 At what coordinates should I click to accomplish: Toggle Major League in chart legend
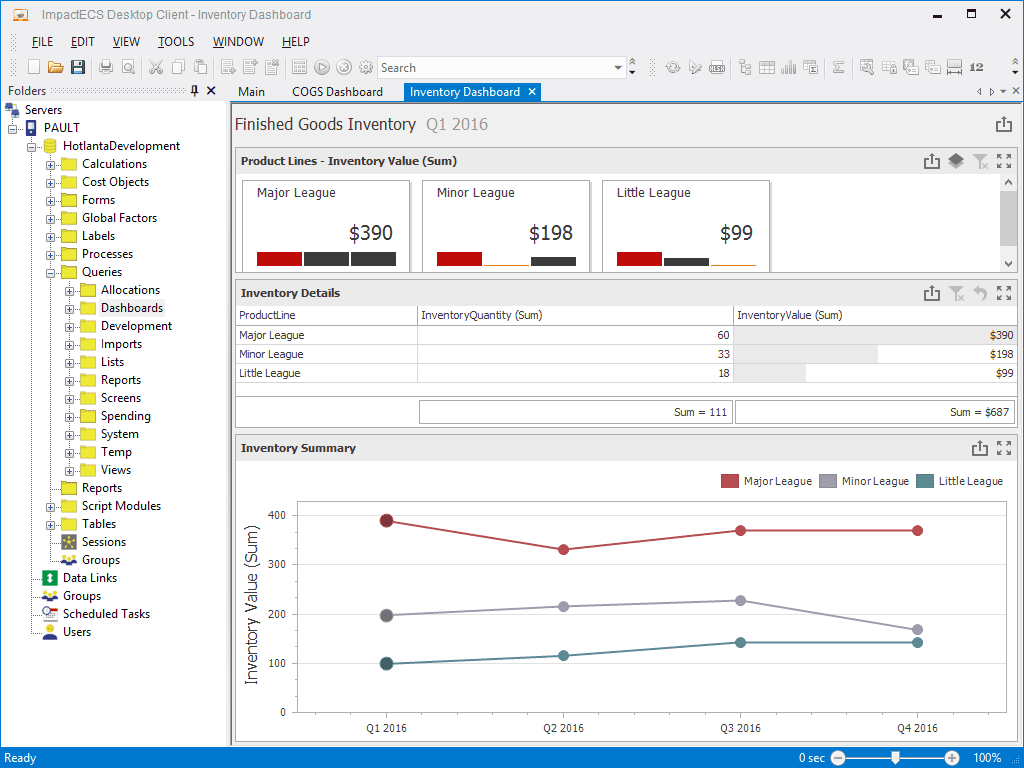coord(766,481)
